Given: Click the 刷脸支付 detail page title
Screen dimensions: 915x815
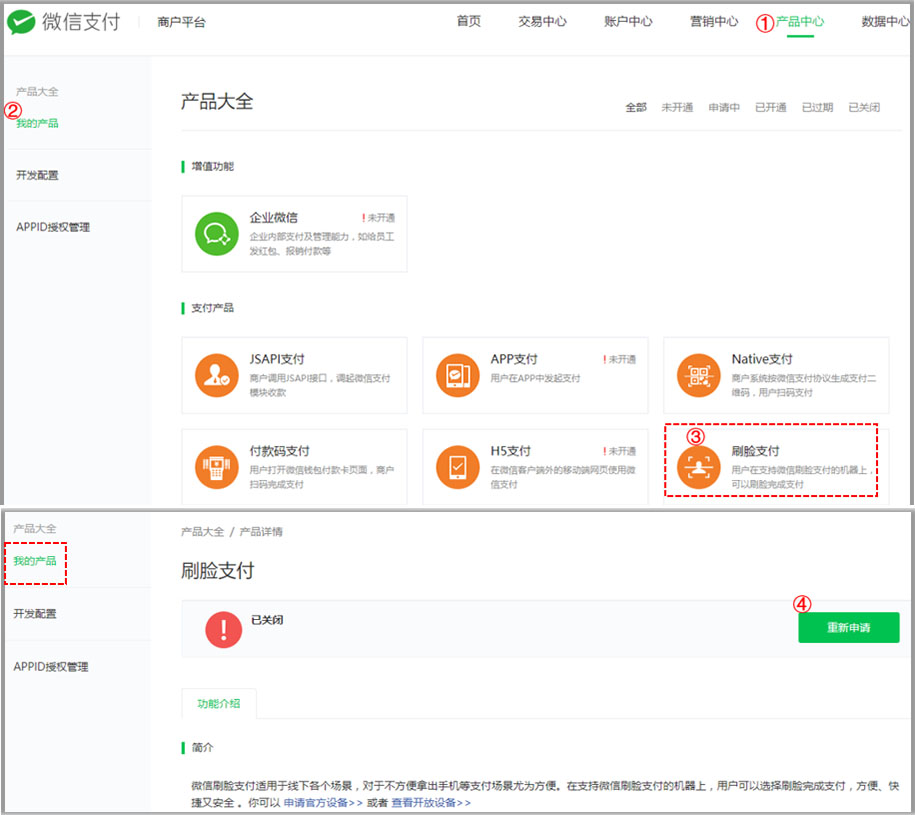Looking at the screenshot, I should 218,571.
